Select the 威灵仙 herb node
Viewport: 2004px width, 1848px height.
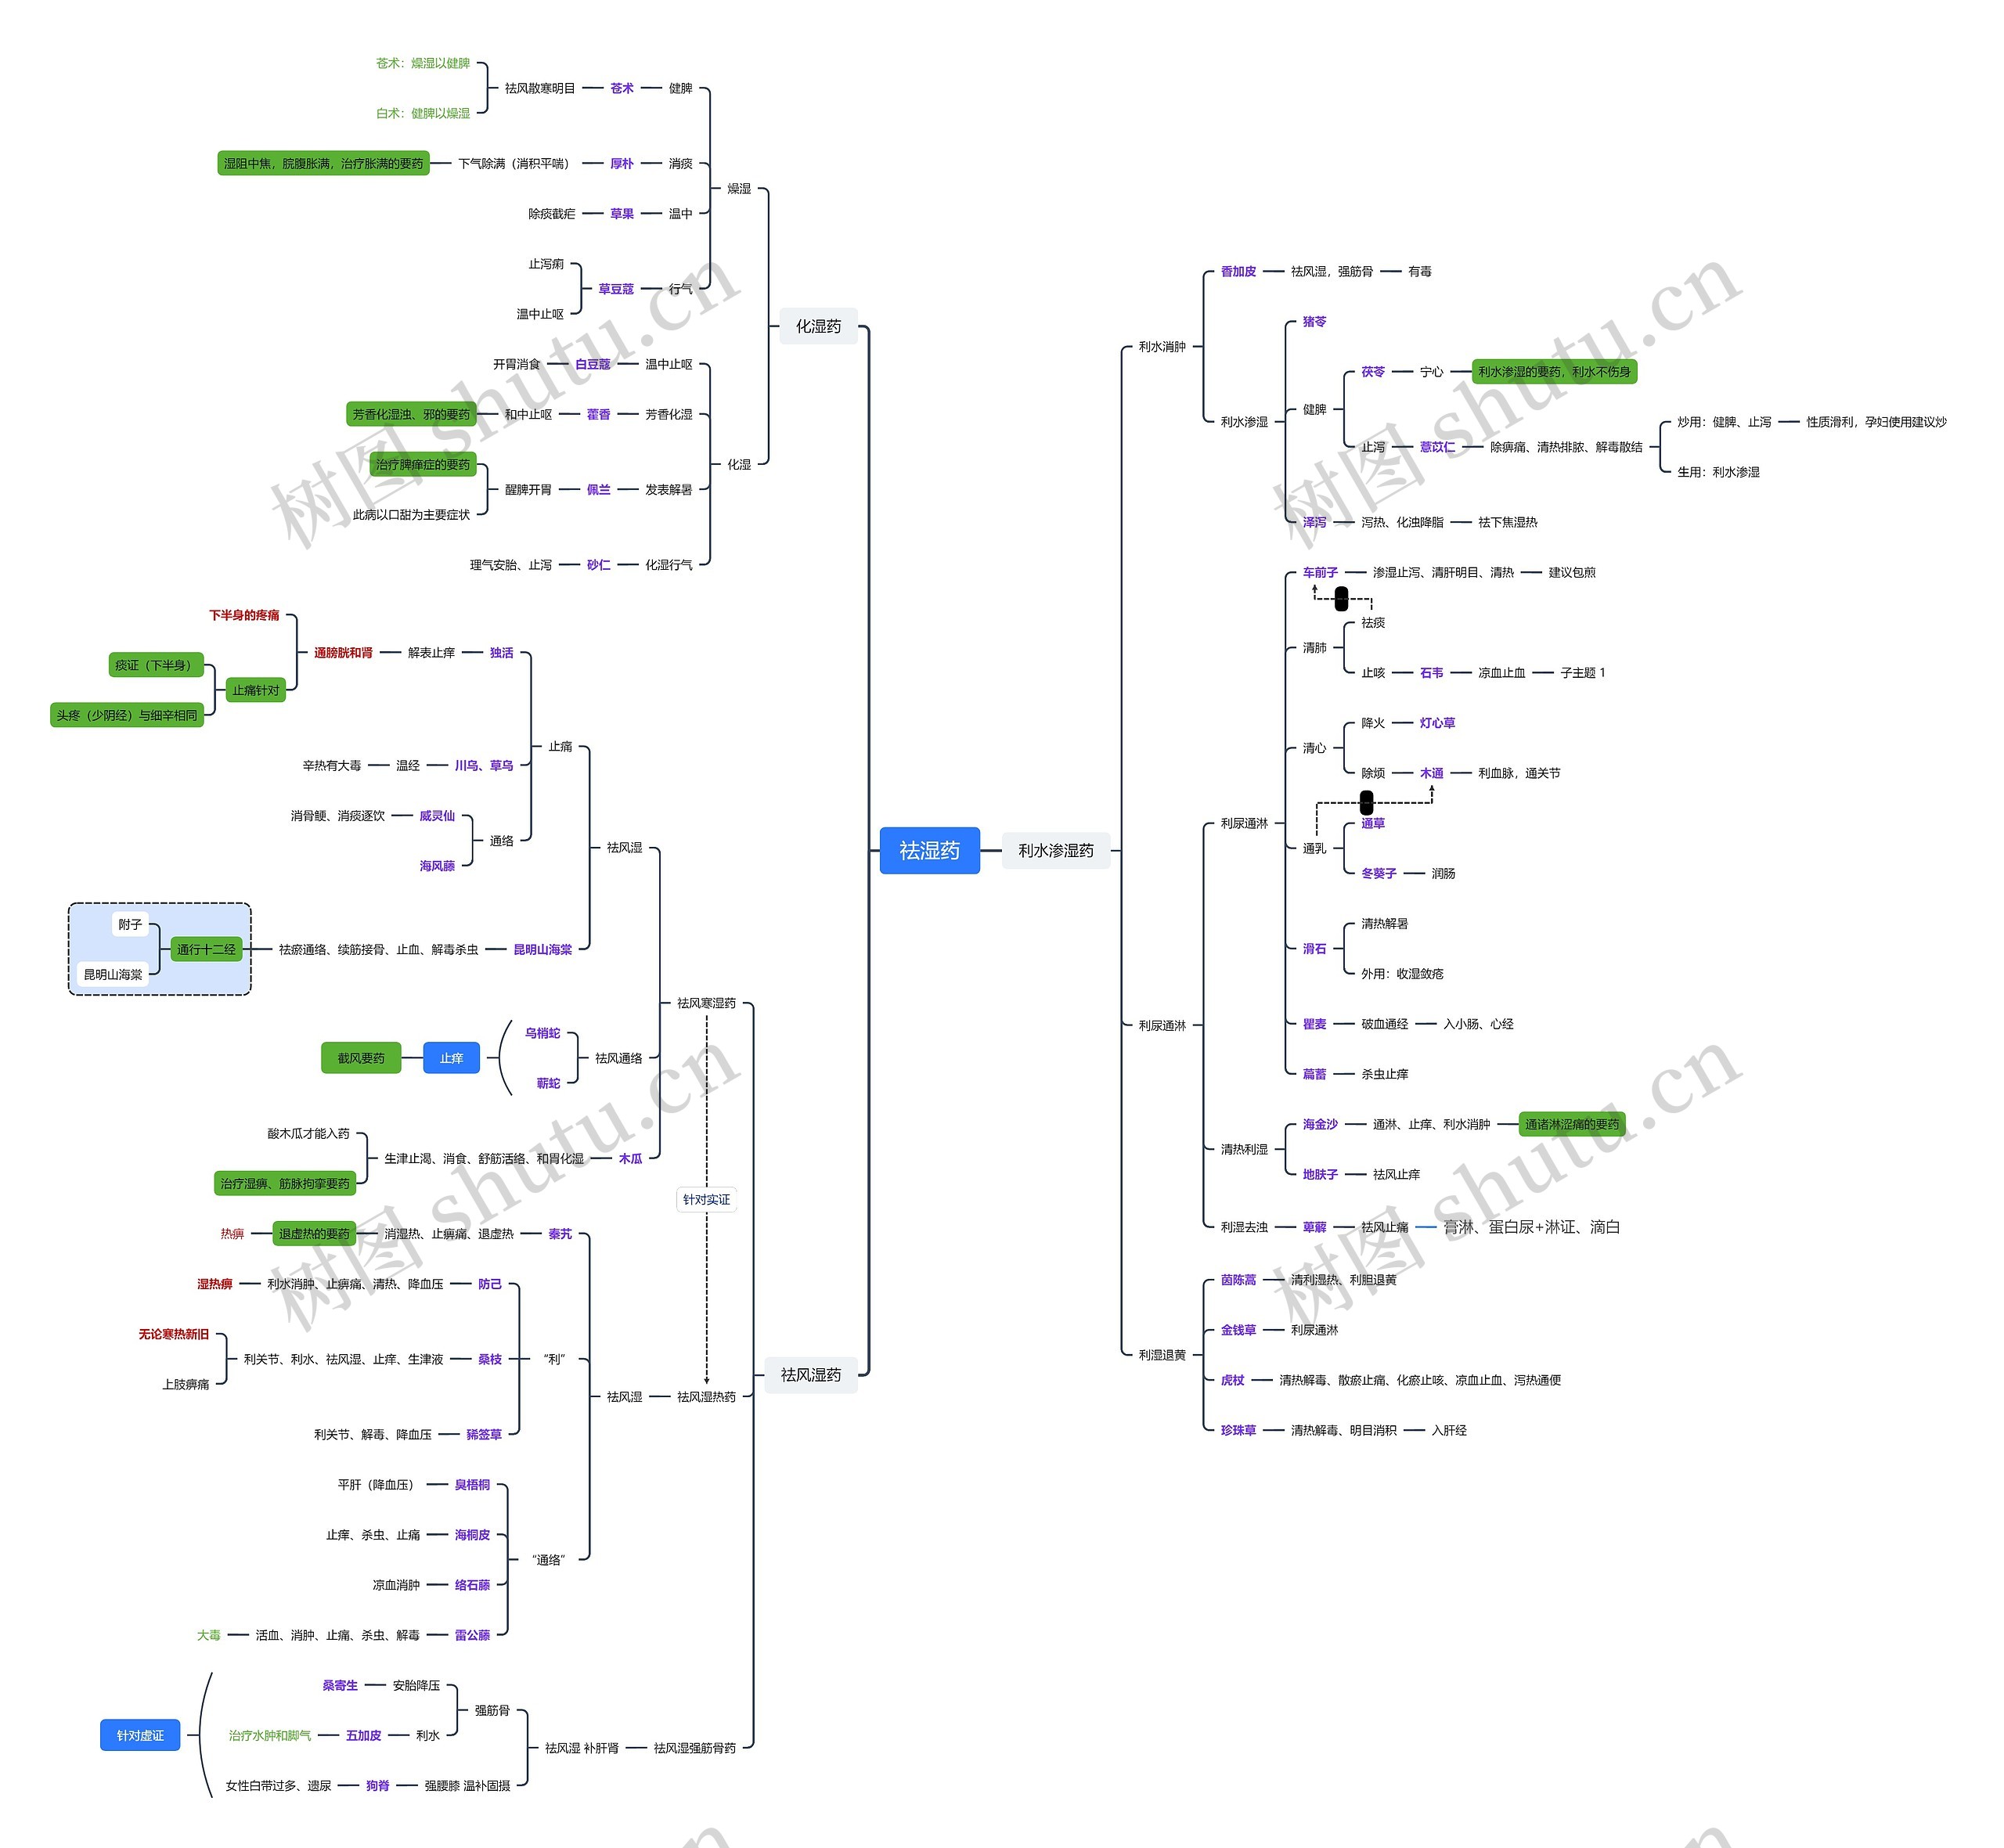437,815
